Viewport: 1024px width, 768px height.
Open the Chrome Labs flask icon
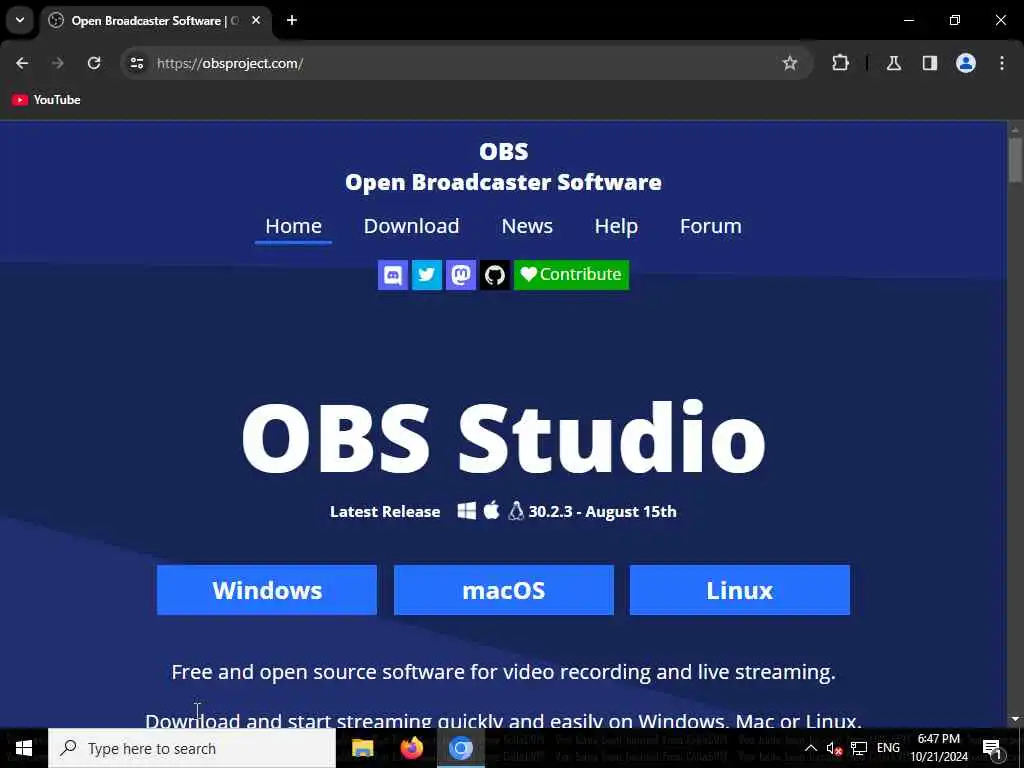click(894, 63)
